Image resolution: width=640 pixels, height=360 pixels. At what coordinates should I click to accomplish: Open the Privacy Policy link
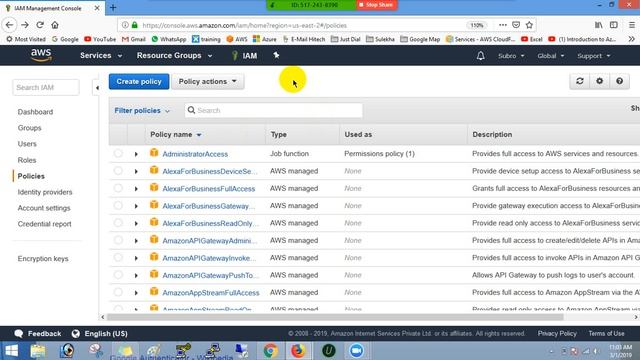pyautogui.click(x=557, y=333)
